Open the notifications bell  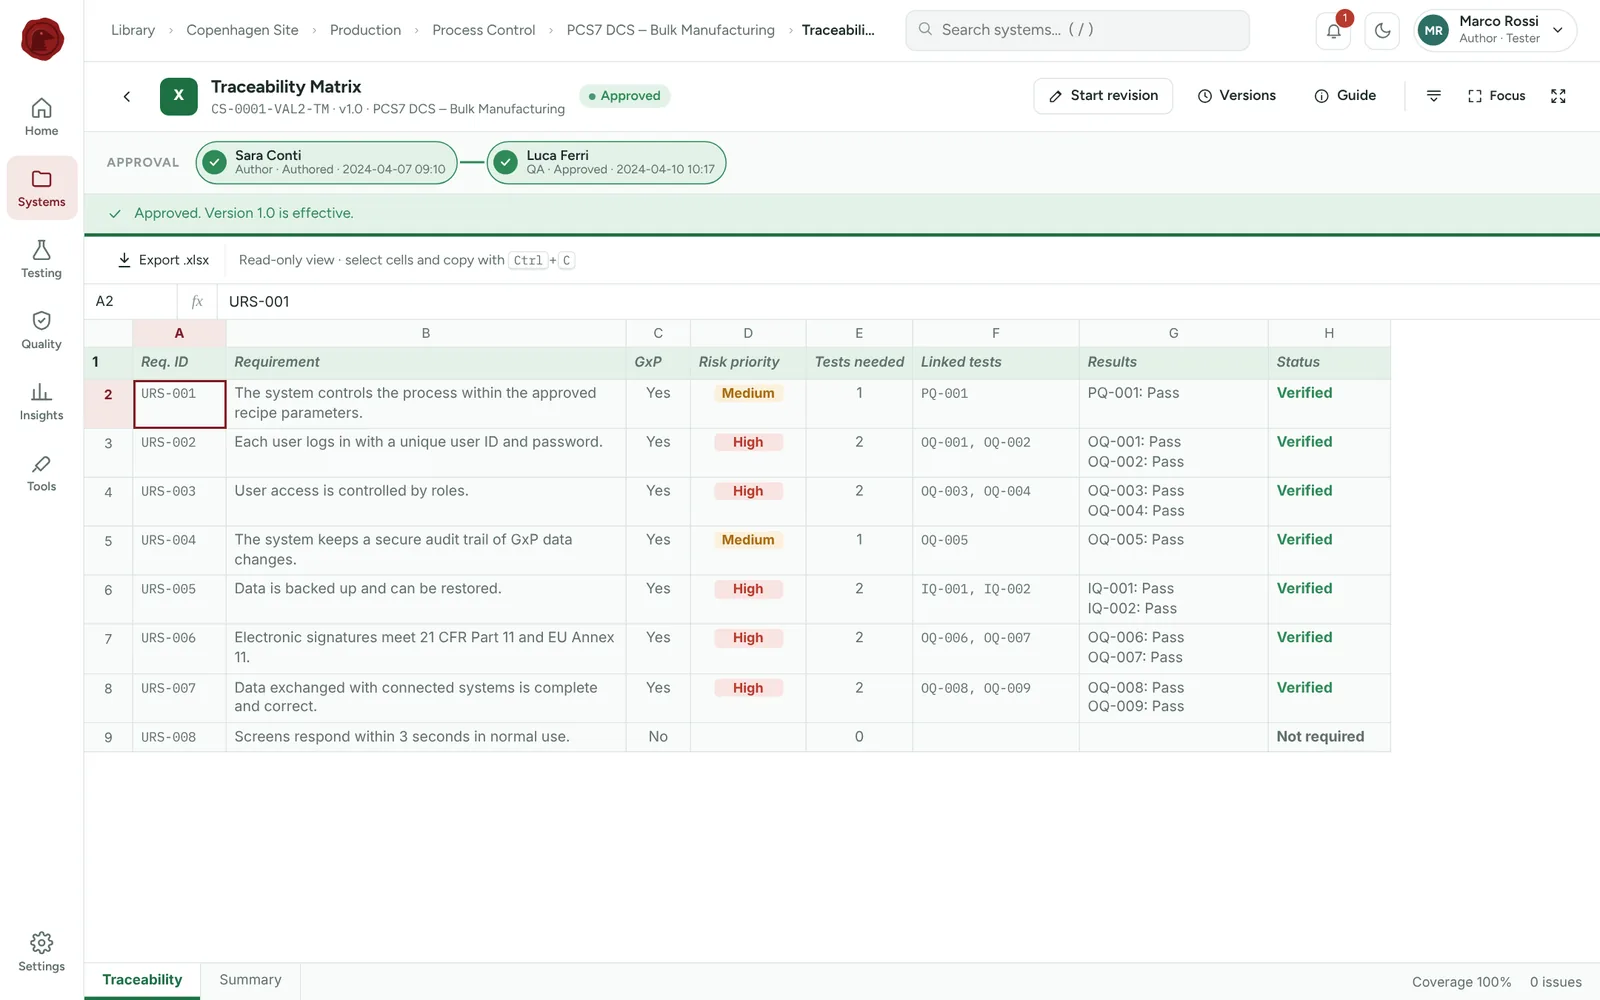pos(1334,31)
